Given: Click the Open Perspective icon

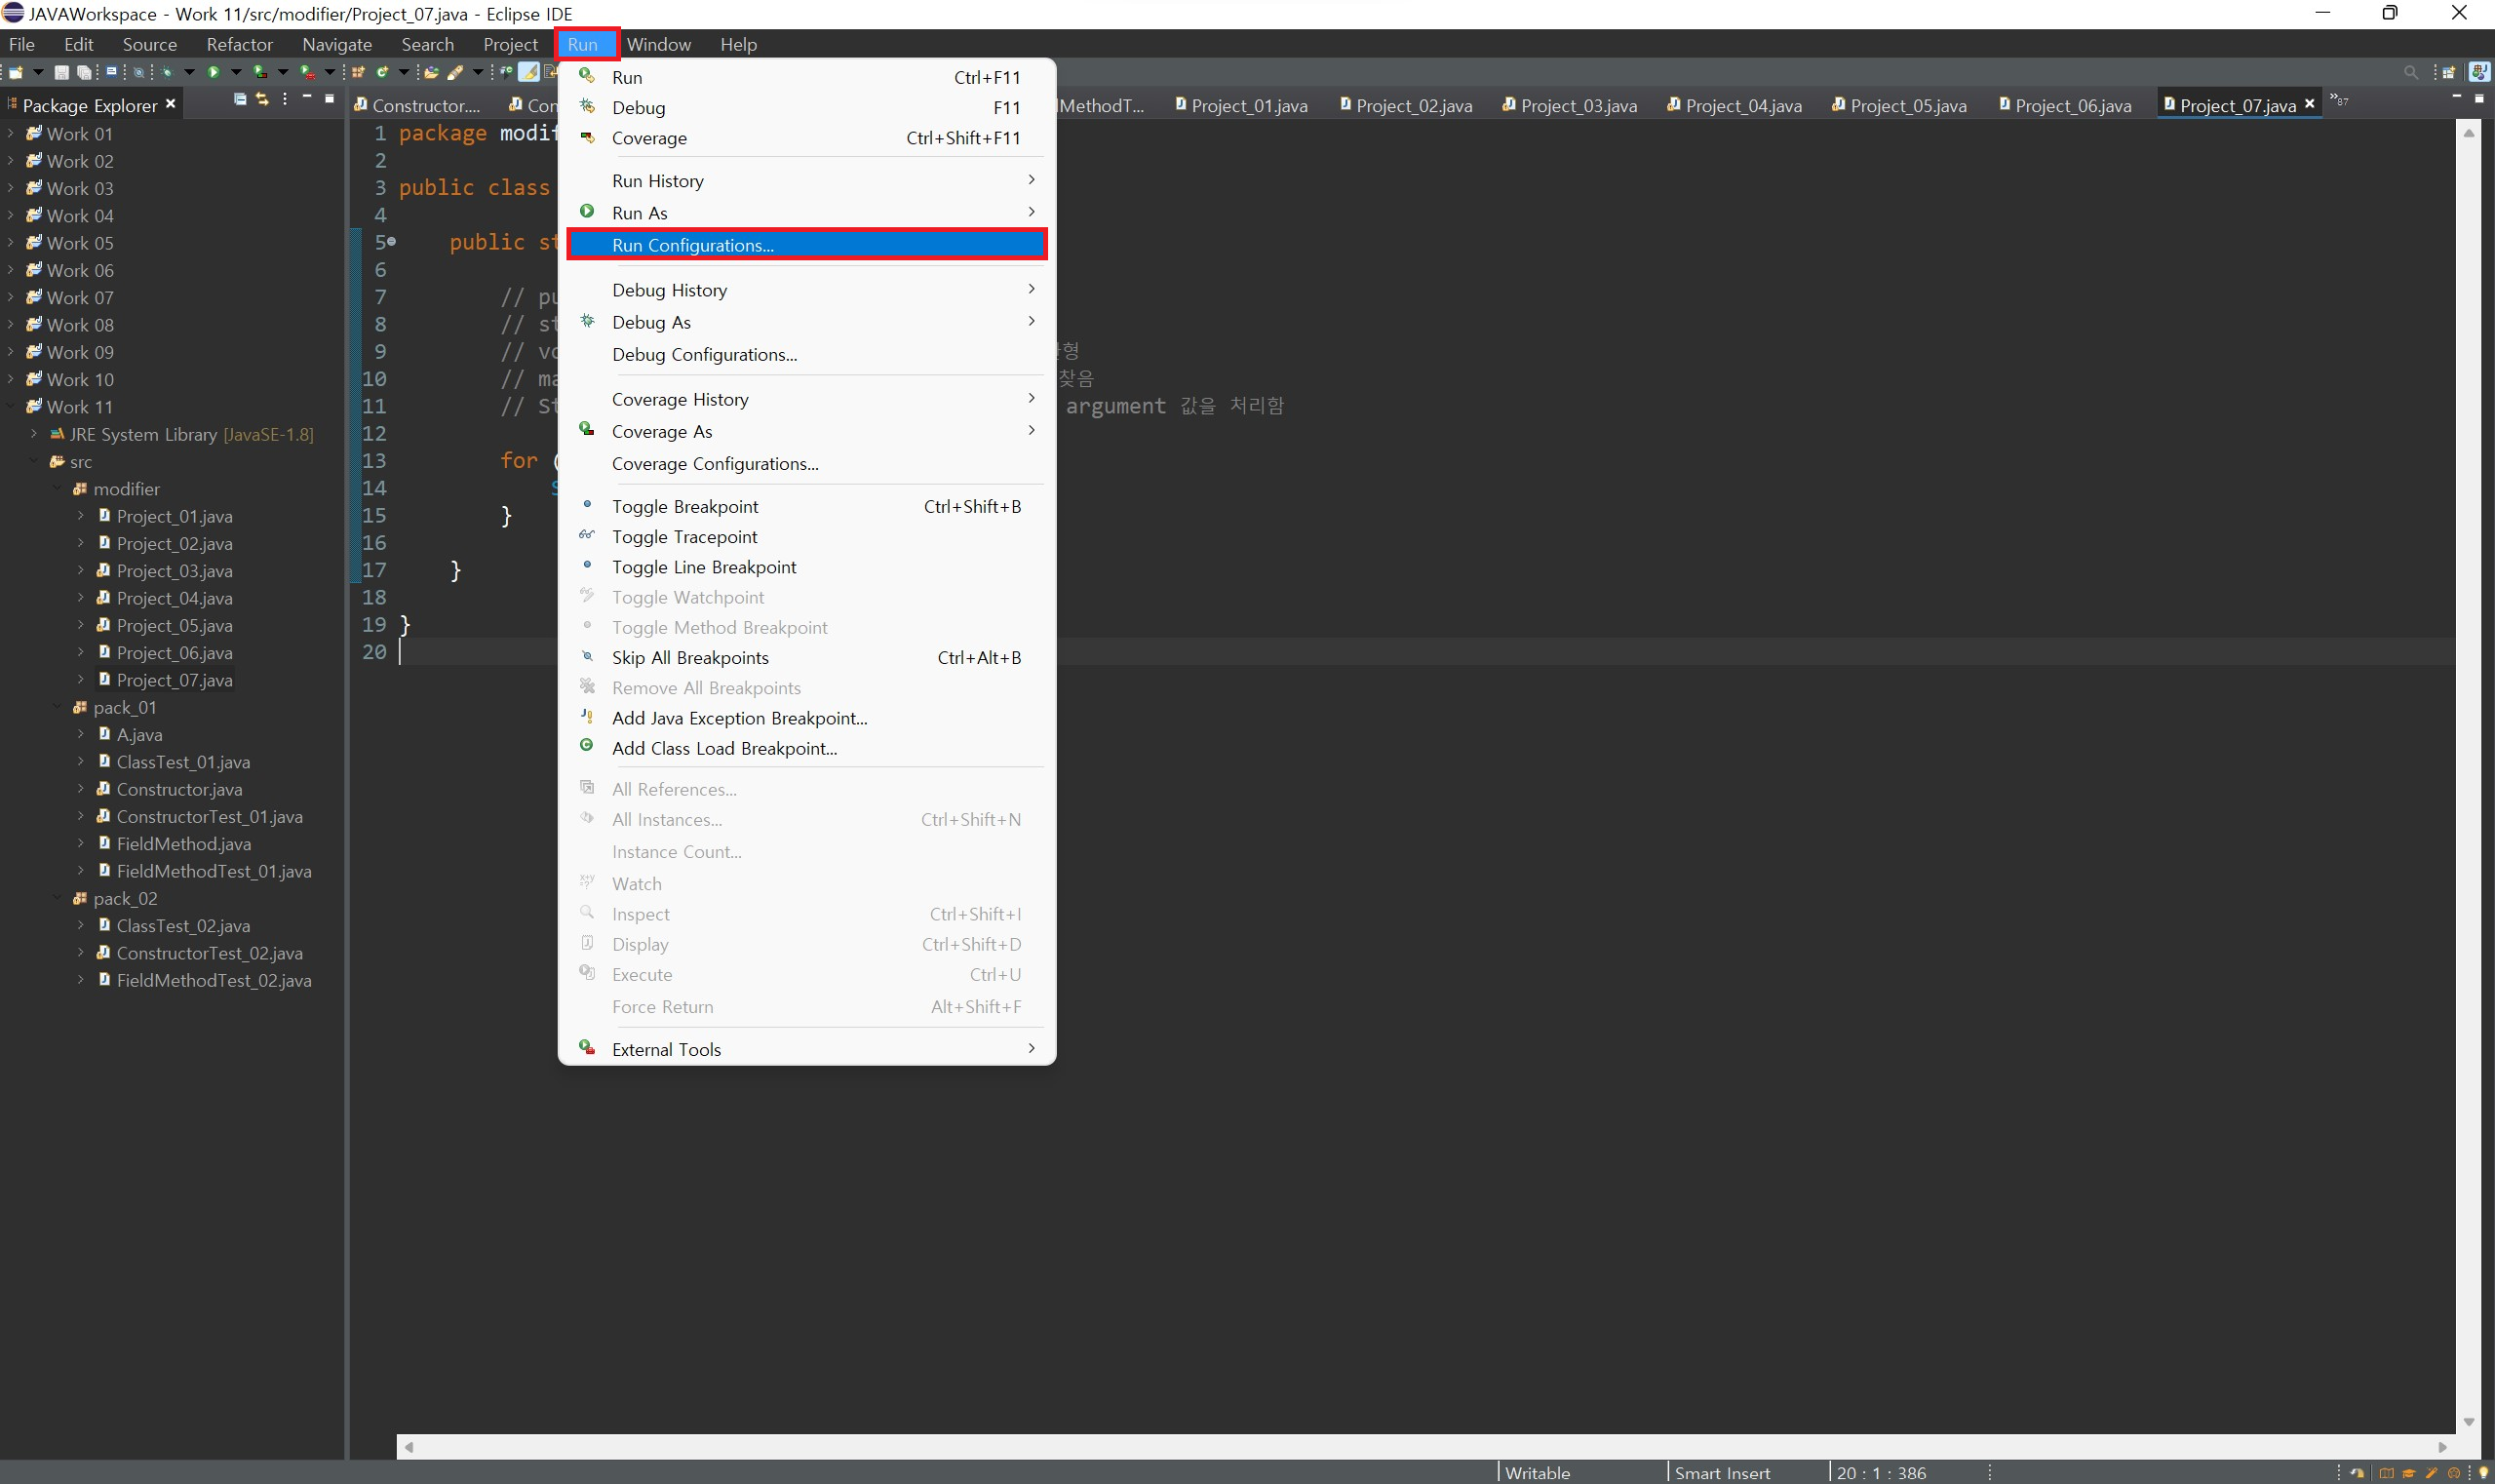Looking at the screenshot, I should [x=2448, y=72].
